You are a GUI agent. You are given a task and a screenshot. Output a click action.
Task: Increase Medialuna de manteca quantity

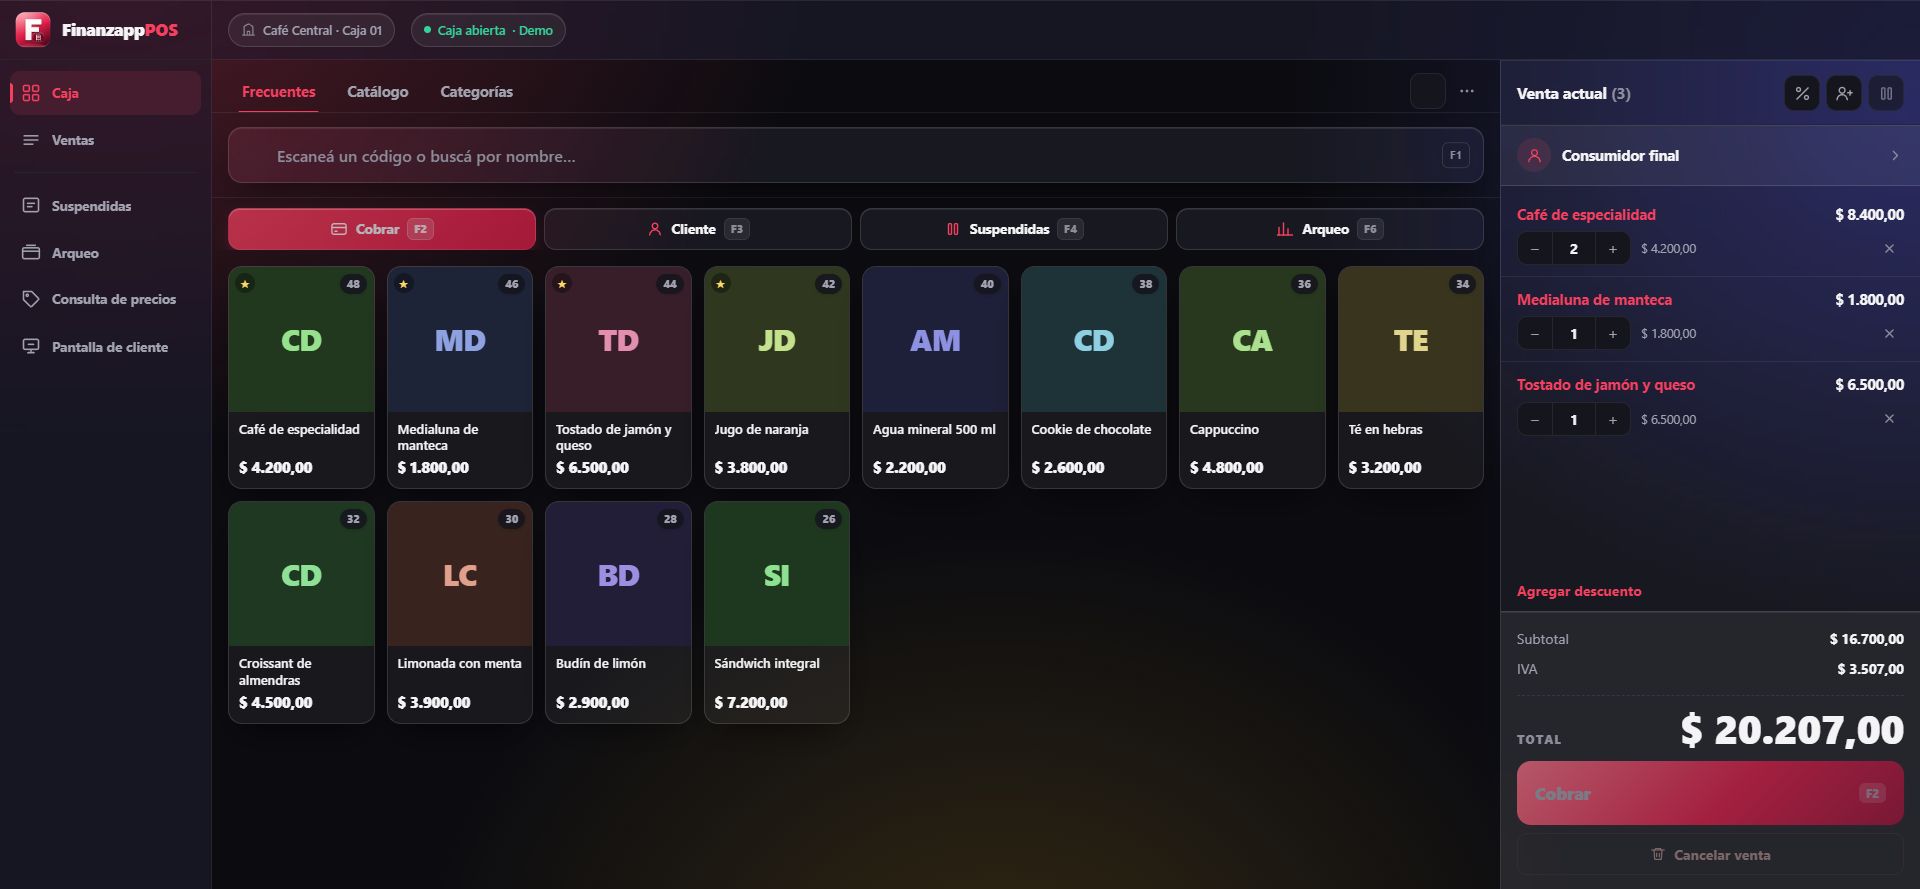click(1612, 334)
